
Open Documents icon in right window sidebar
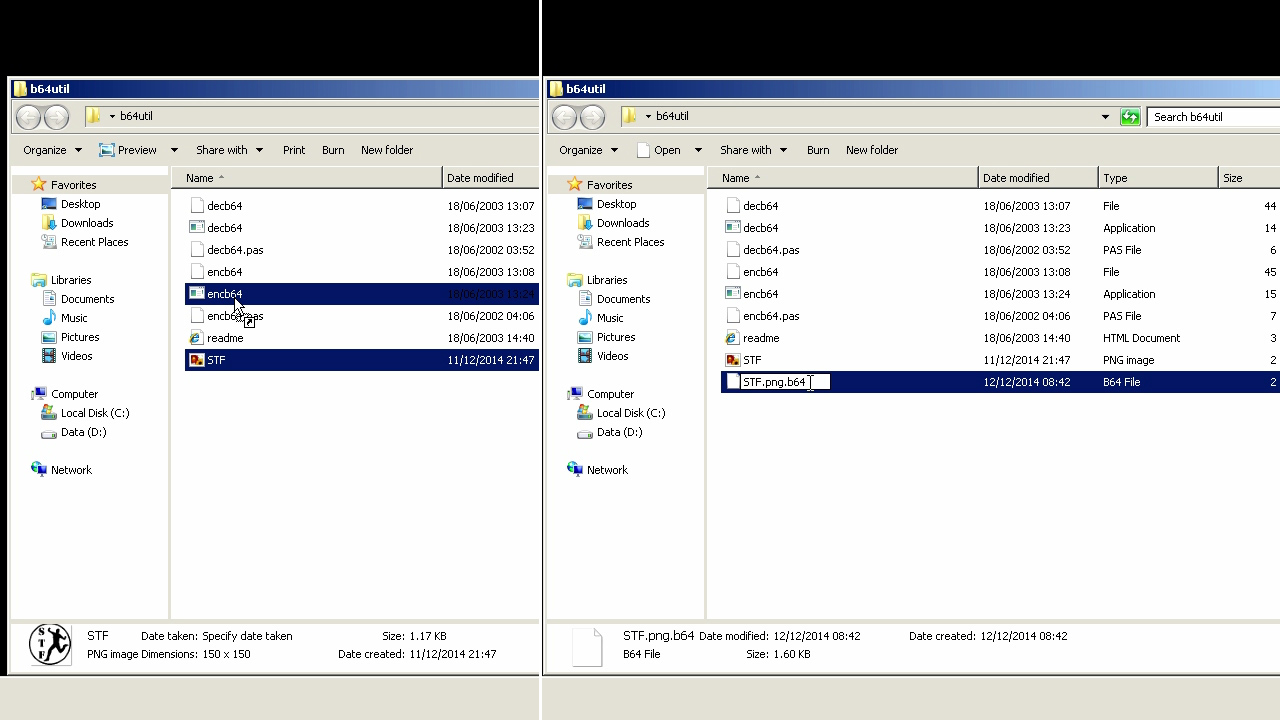pyautogui.click(x=585, y=299)
